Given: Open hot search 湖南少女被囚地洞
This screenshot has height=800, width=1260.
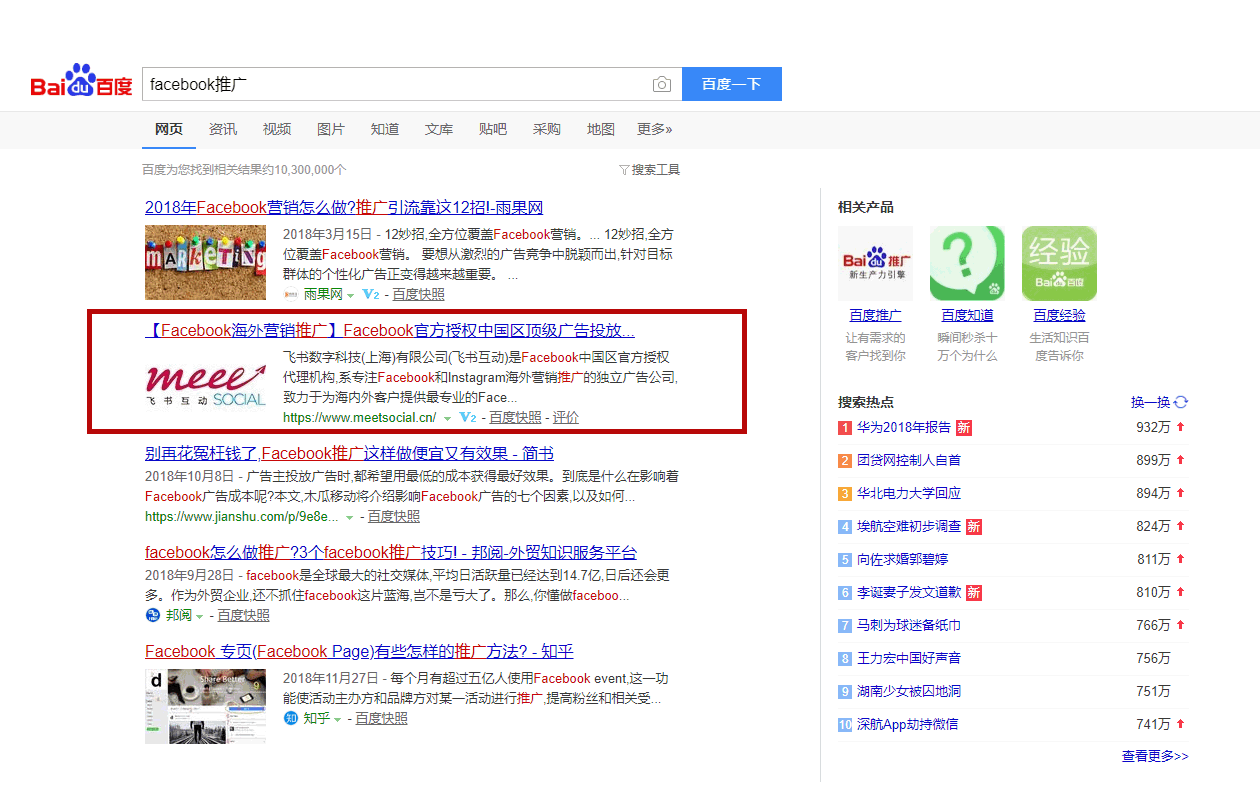Looking at the screenshot, I should tap(909, 691).
